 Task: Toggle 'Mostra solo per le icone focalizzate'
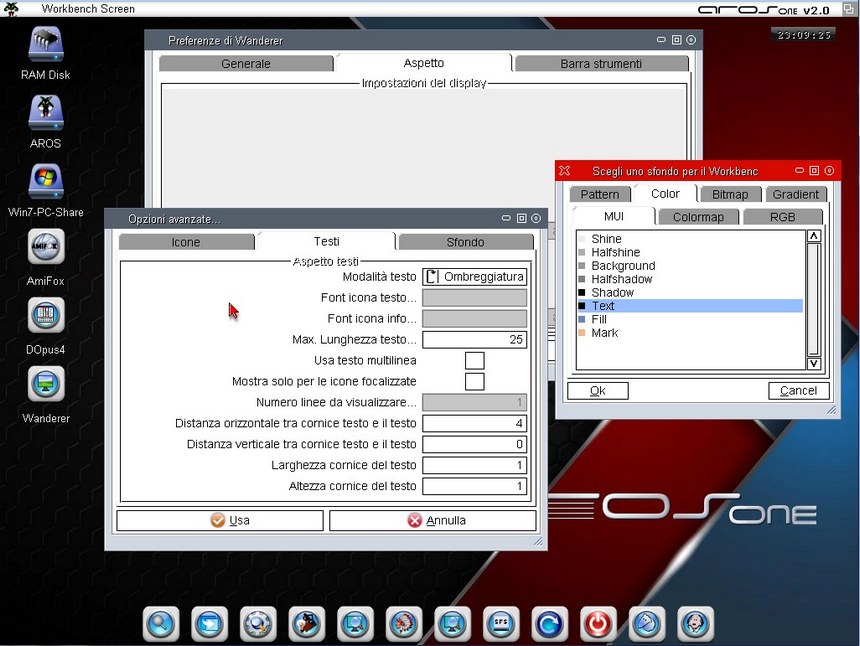pyautogui.click(x=474, y=381)
